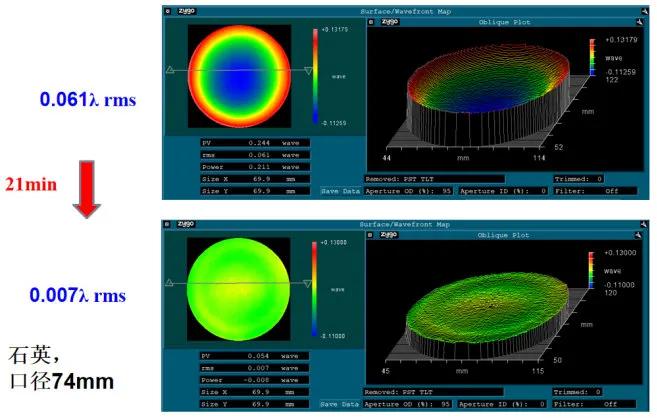Click zygo logo beside Surface/Wavefront Map title, PV 0.054 window

pos(186,224)
